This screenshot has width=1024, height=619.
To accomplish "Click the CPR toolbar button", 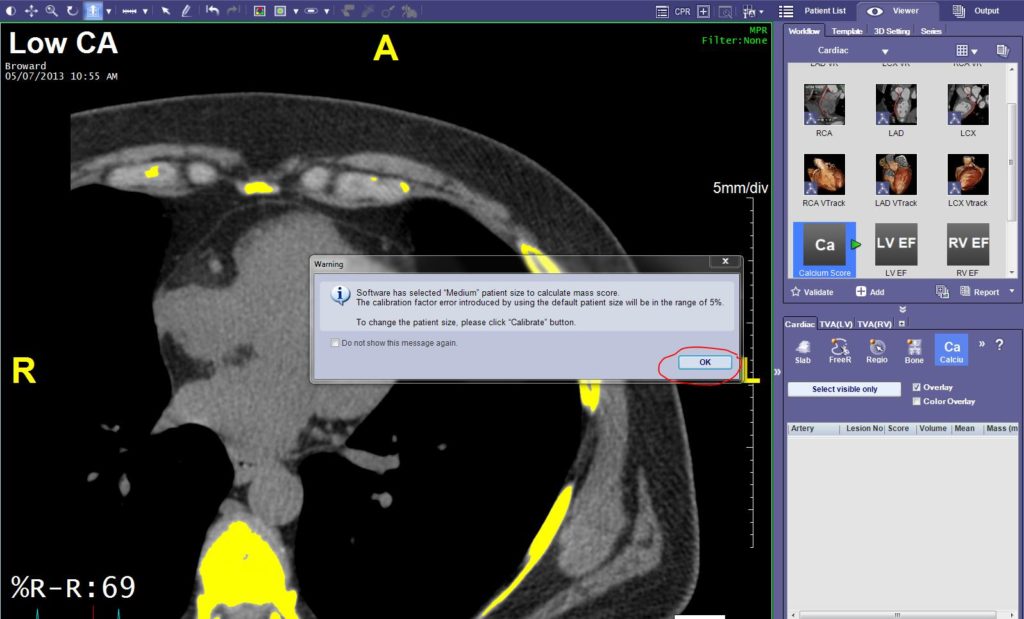I will pos(682,12).
